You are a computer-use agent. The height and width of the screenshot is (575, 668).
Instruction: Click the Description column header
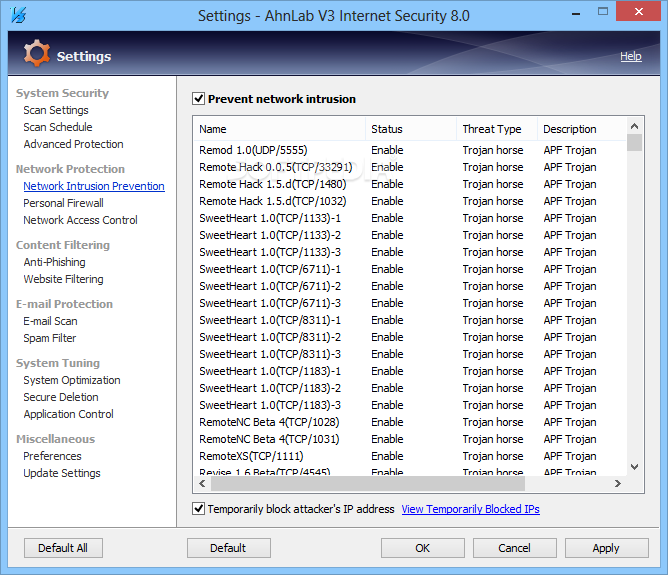click(582, 129)
